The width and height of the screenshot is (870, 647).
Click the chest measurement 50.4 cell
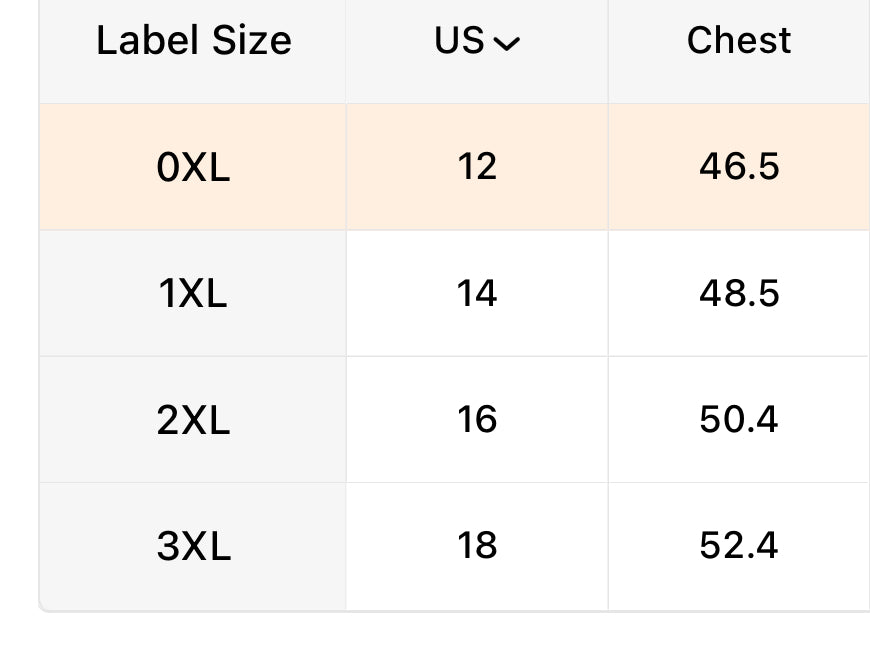pos(739,420)
